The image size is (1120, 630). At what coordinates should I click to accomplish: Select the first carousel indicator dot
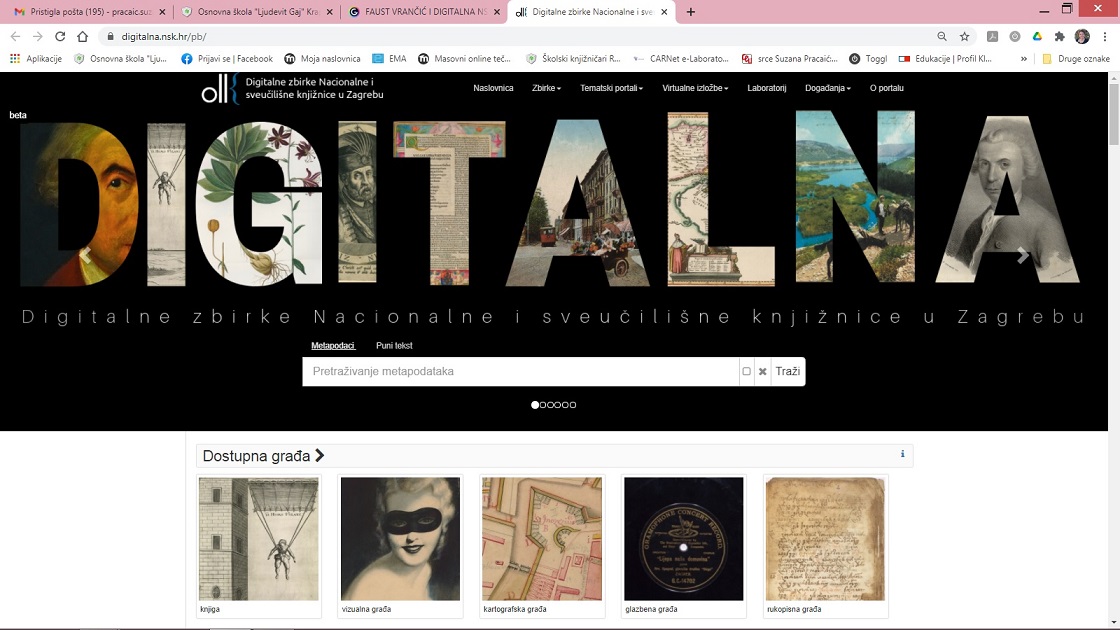coord(535,405)
